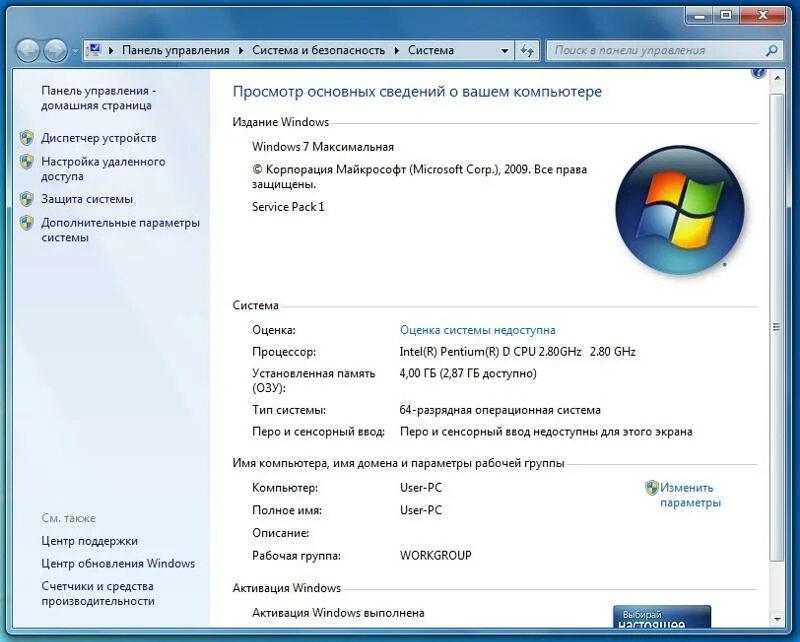
Task: Open Дополнительные параметры системы
Action: click(120, 230)
